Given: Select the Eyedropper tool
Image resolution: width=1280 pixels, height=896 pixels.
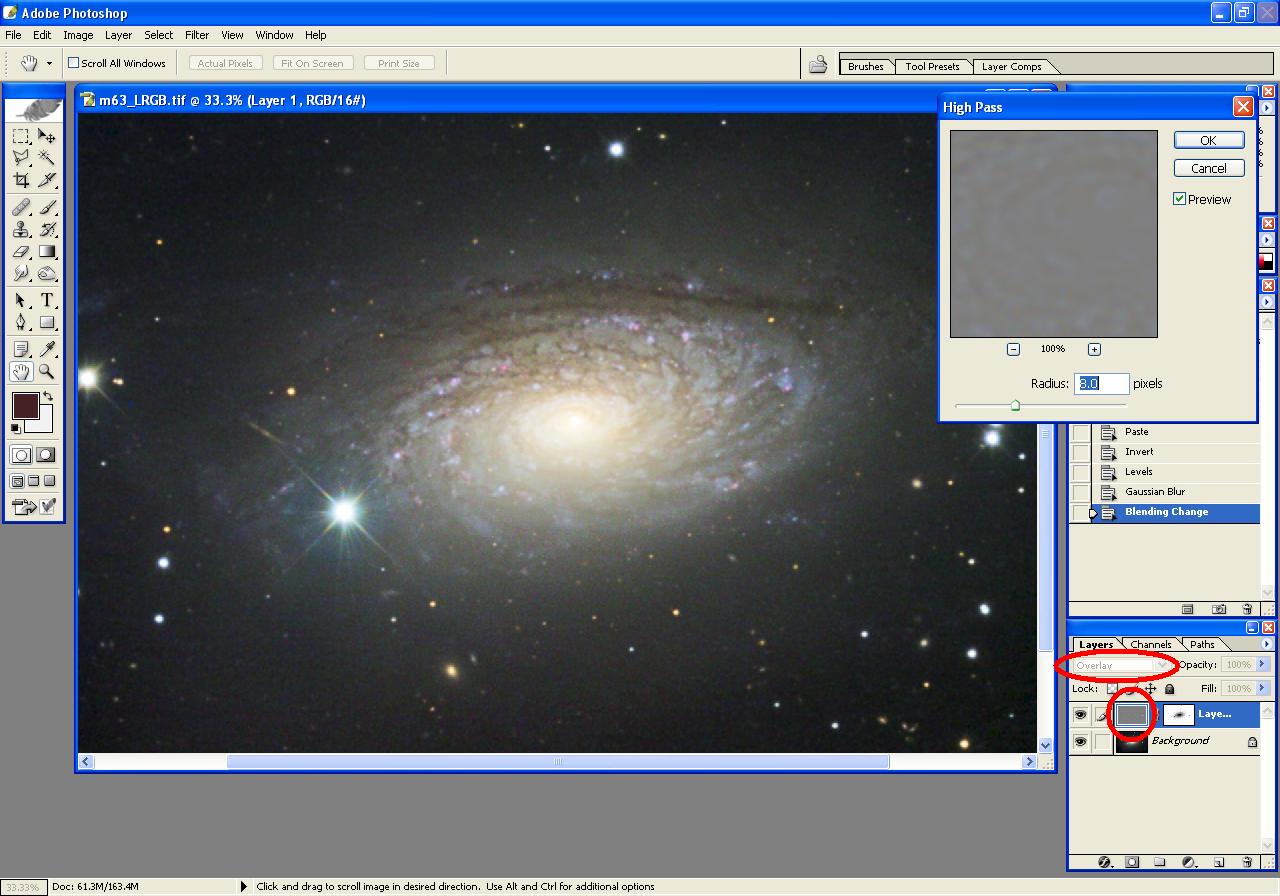Looking at the screenshot, I should (46, 349).
